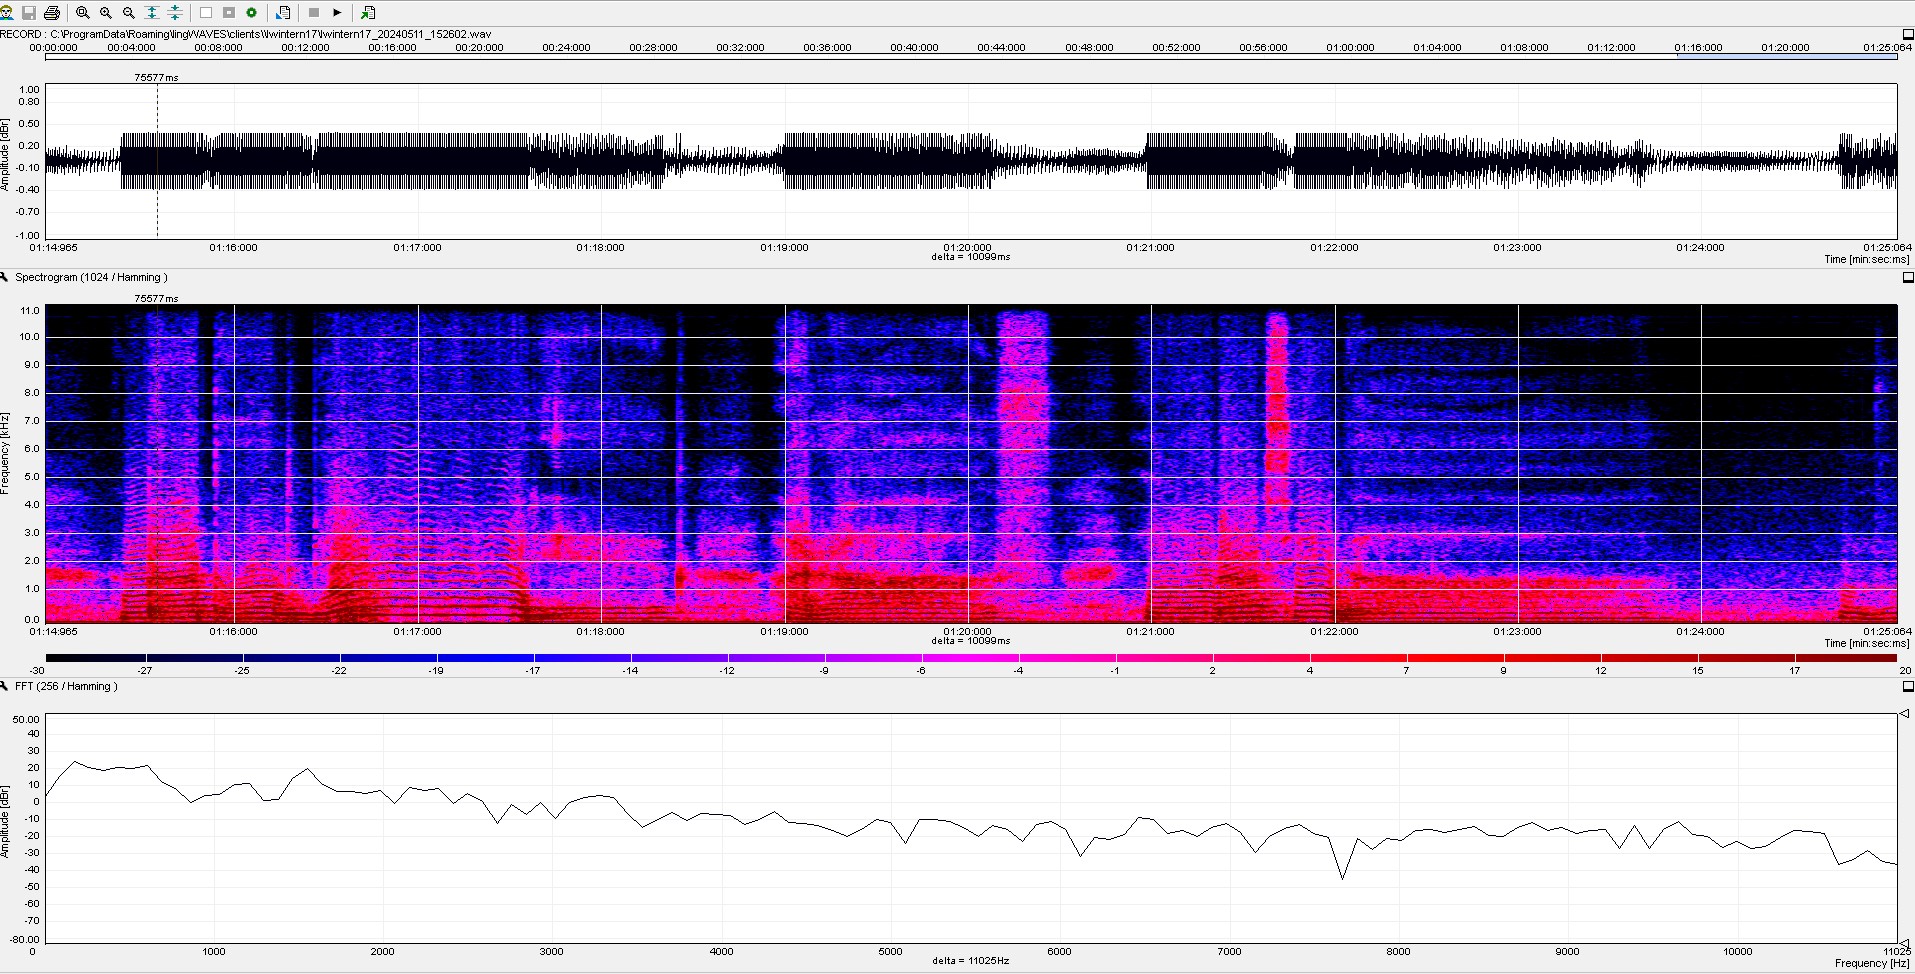
Task: Click the waveform delta = 10099ms label
Action: click(971, 257)
